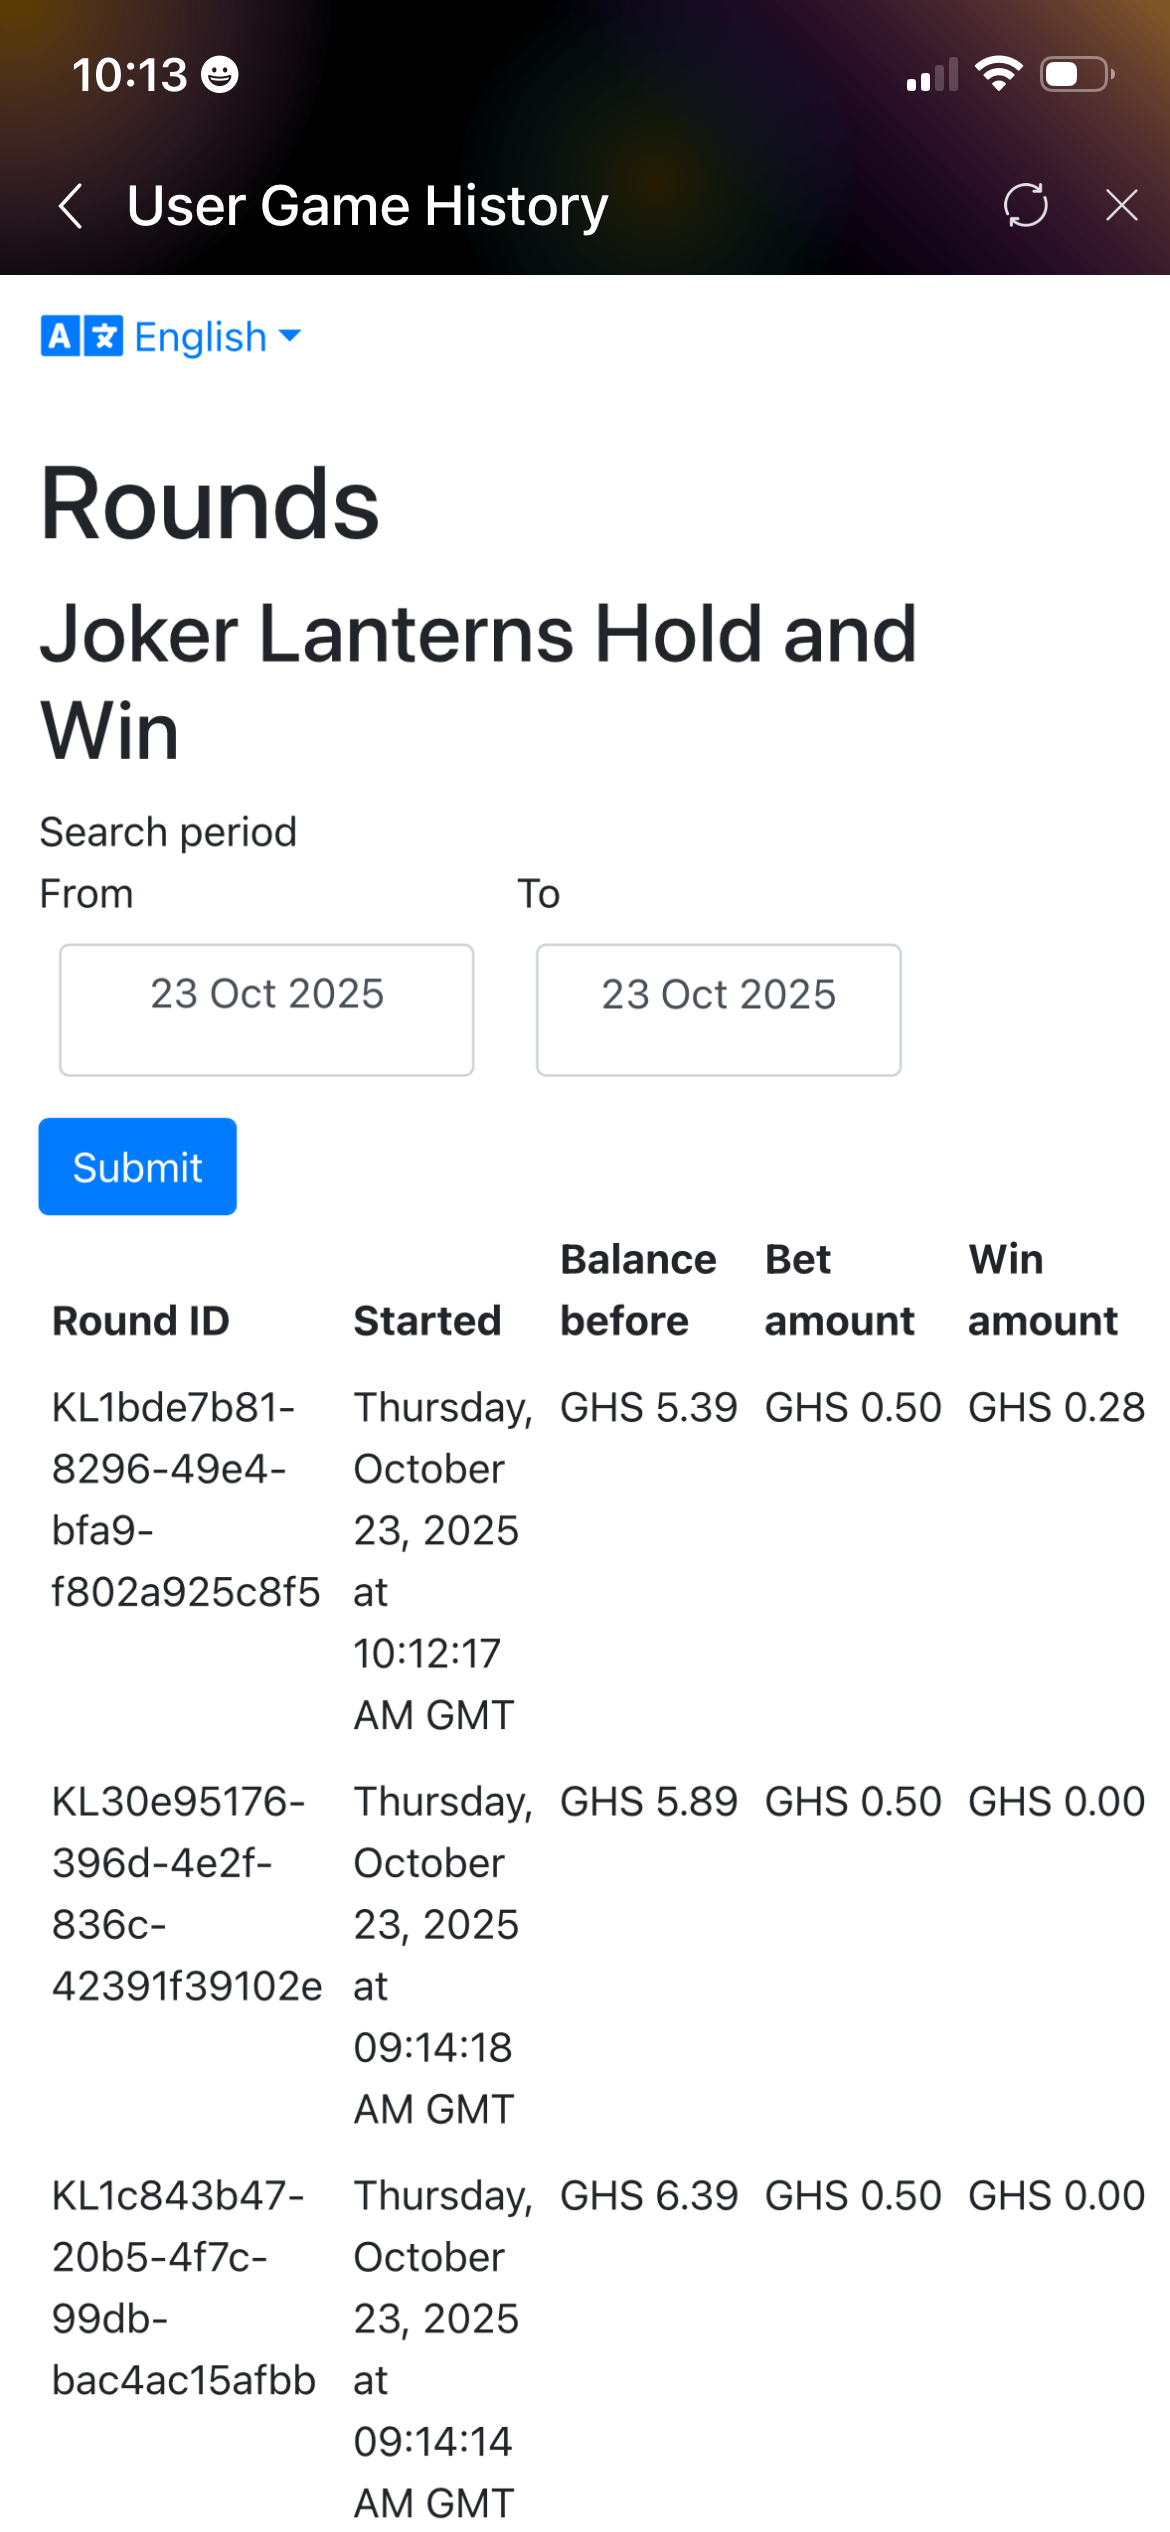Click the Round ID column header

tap(141, 1321)
